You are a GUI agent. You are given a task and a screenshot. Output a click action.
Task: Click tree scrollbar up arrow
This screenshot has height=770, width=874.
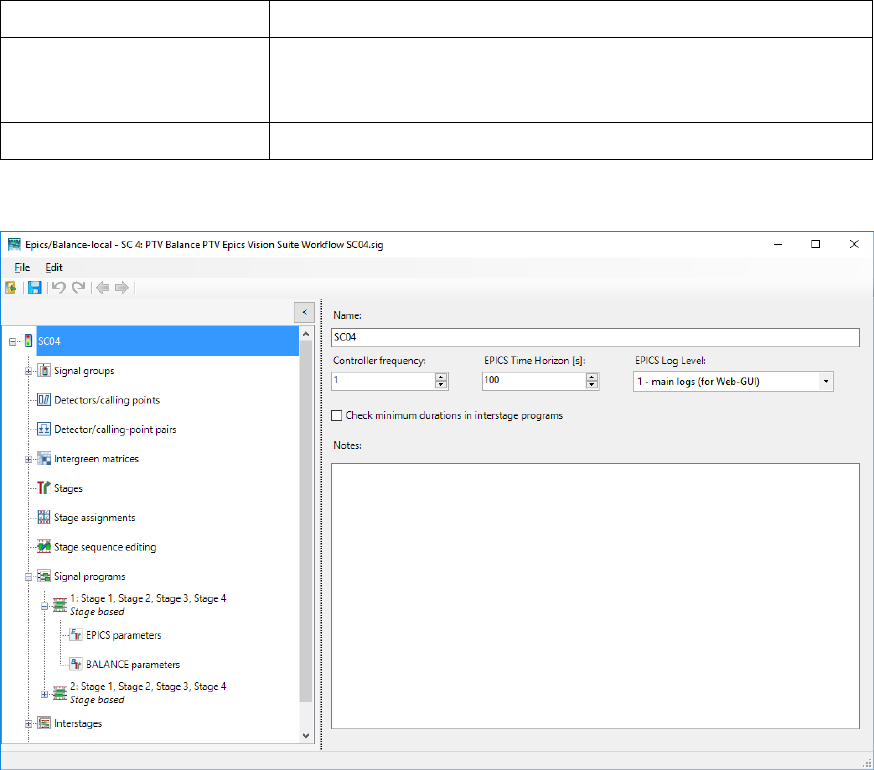click(x=306, y=333)
